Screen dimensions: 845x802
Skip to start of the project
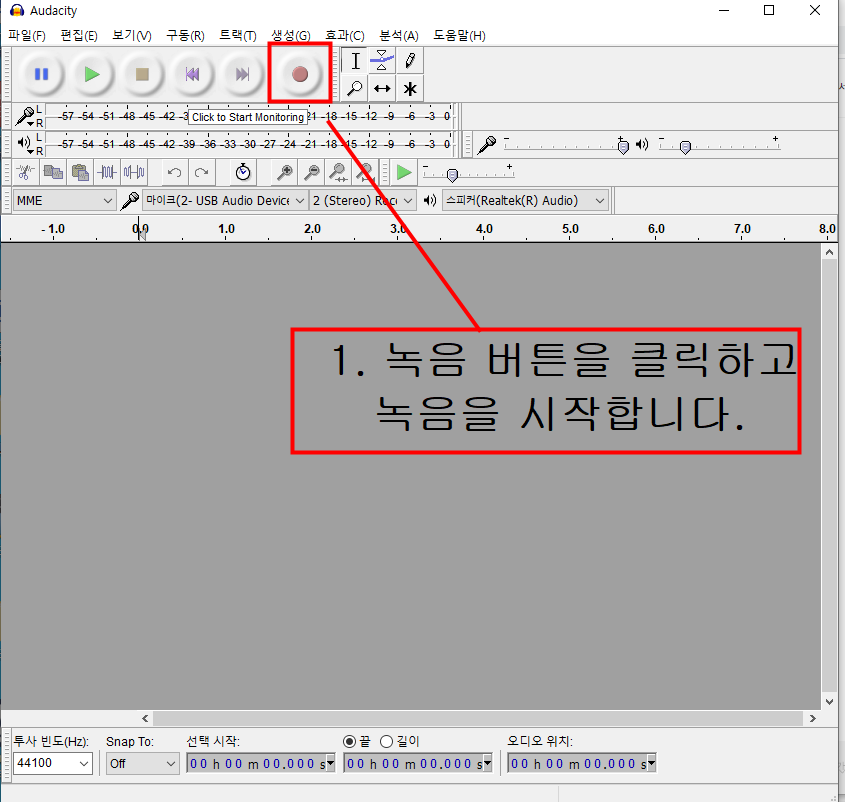pyautogui.click(x=192, y=74)
